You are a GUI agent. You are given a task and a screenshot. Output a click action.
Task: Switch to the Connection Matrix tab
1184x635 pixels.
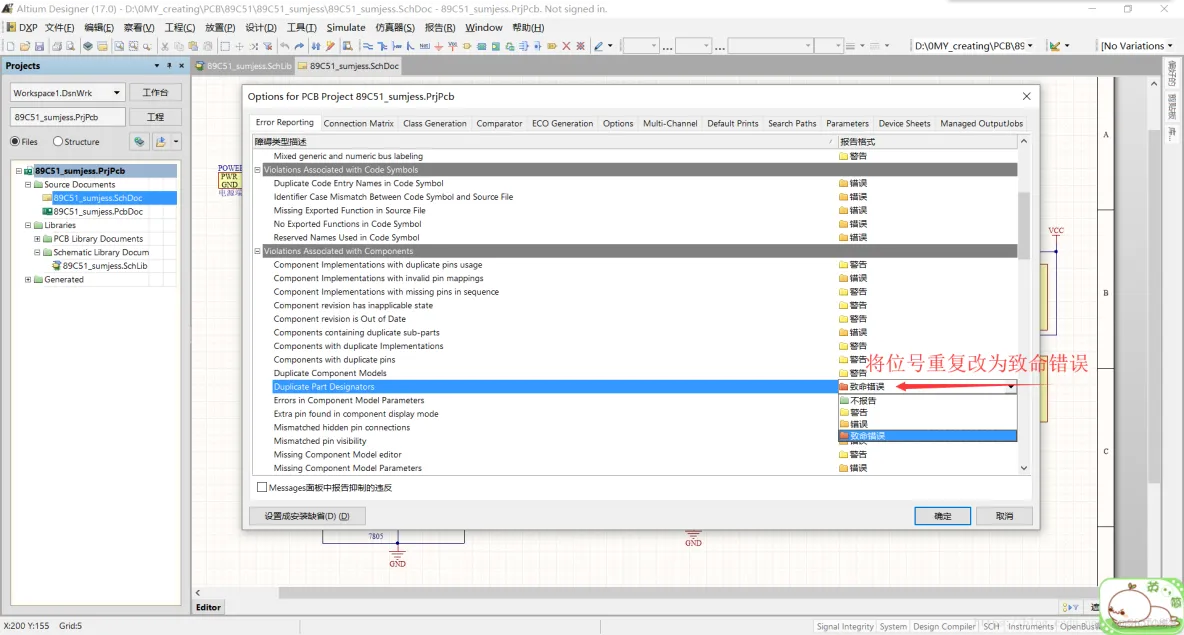pos(359,123)
